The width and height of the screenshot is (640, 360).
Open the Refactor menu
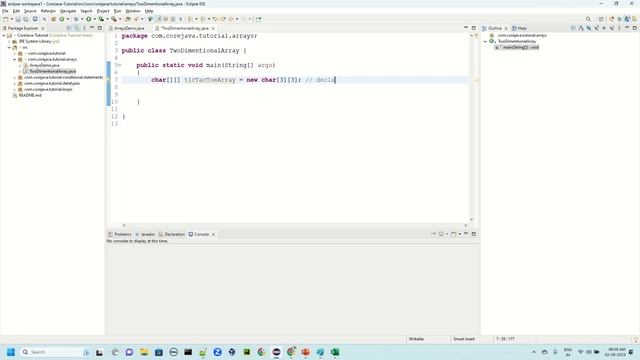48,11
